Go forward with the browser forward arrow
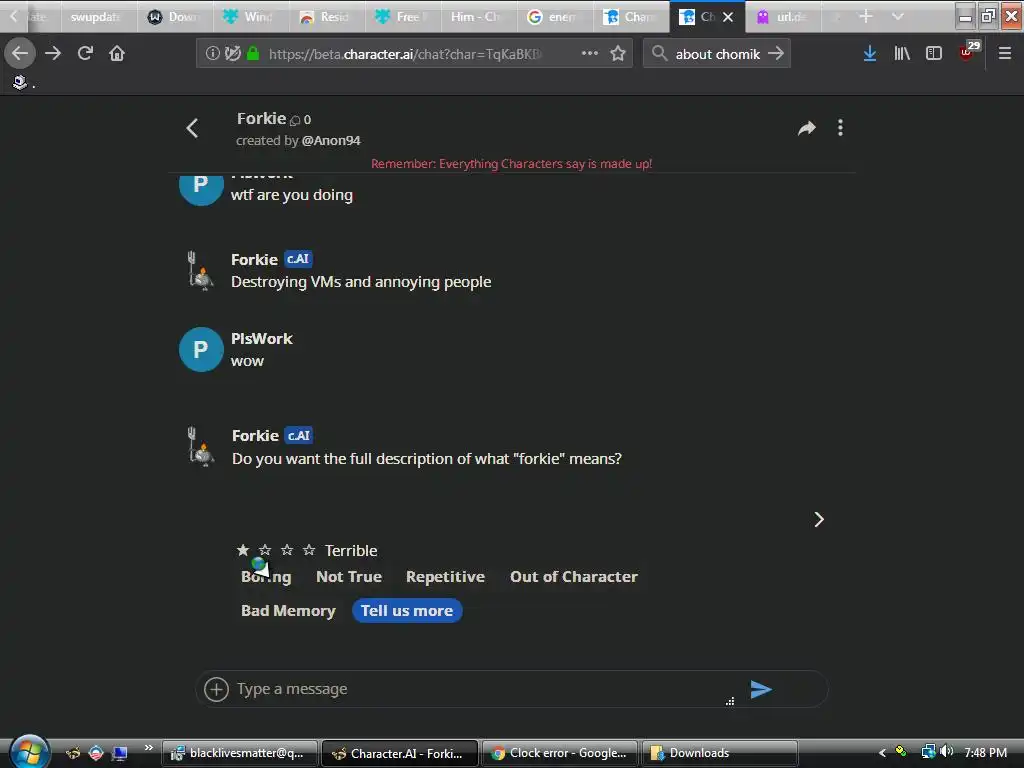The image size is (1024, 768). [x=53, y=54]
